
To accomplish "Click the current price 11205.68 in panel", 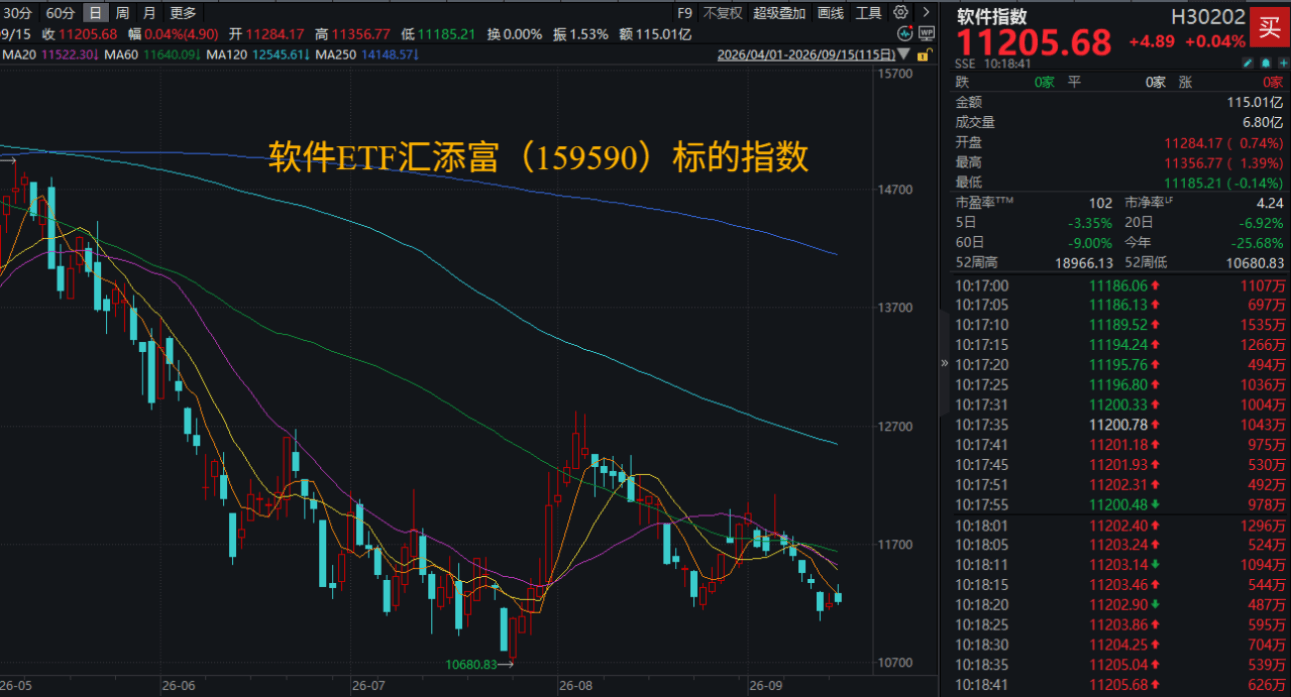I will coord(1034,43).
